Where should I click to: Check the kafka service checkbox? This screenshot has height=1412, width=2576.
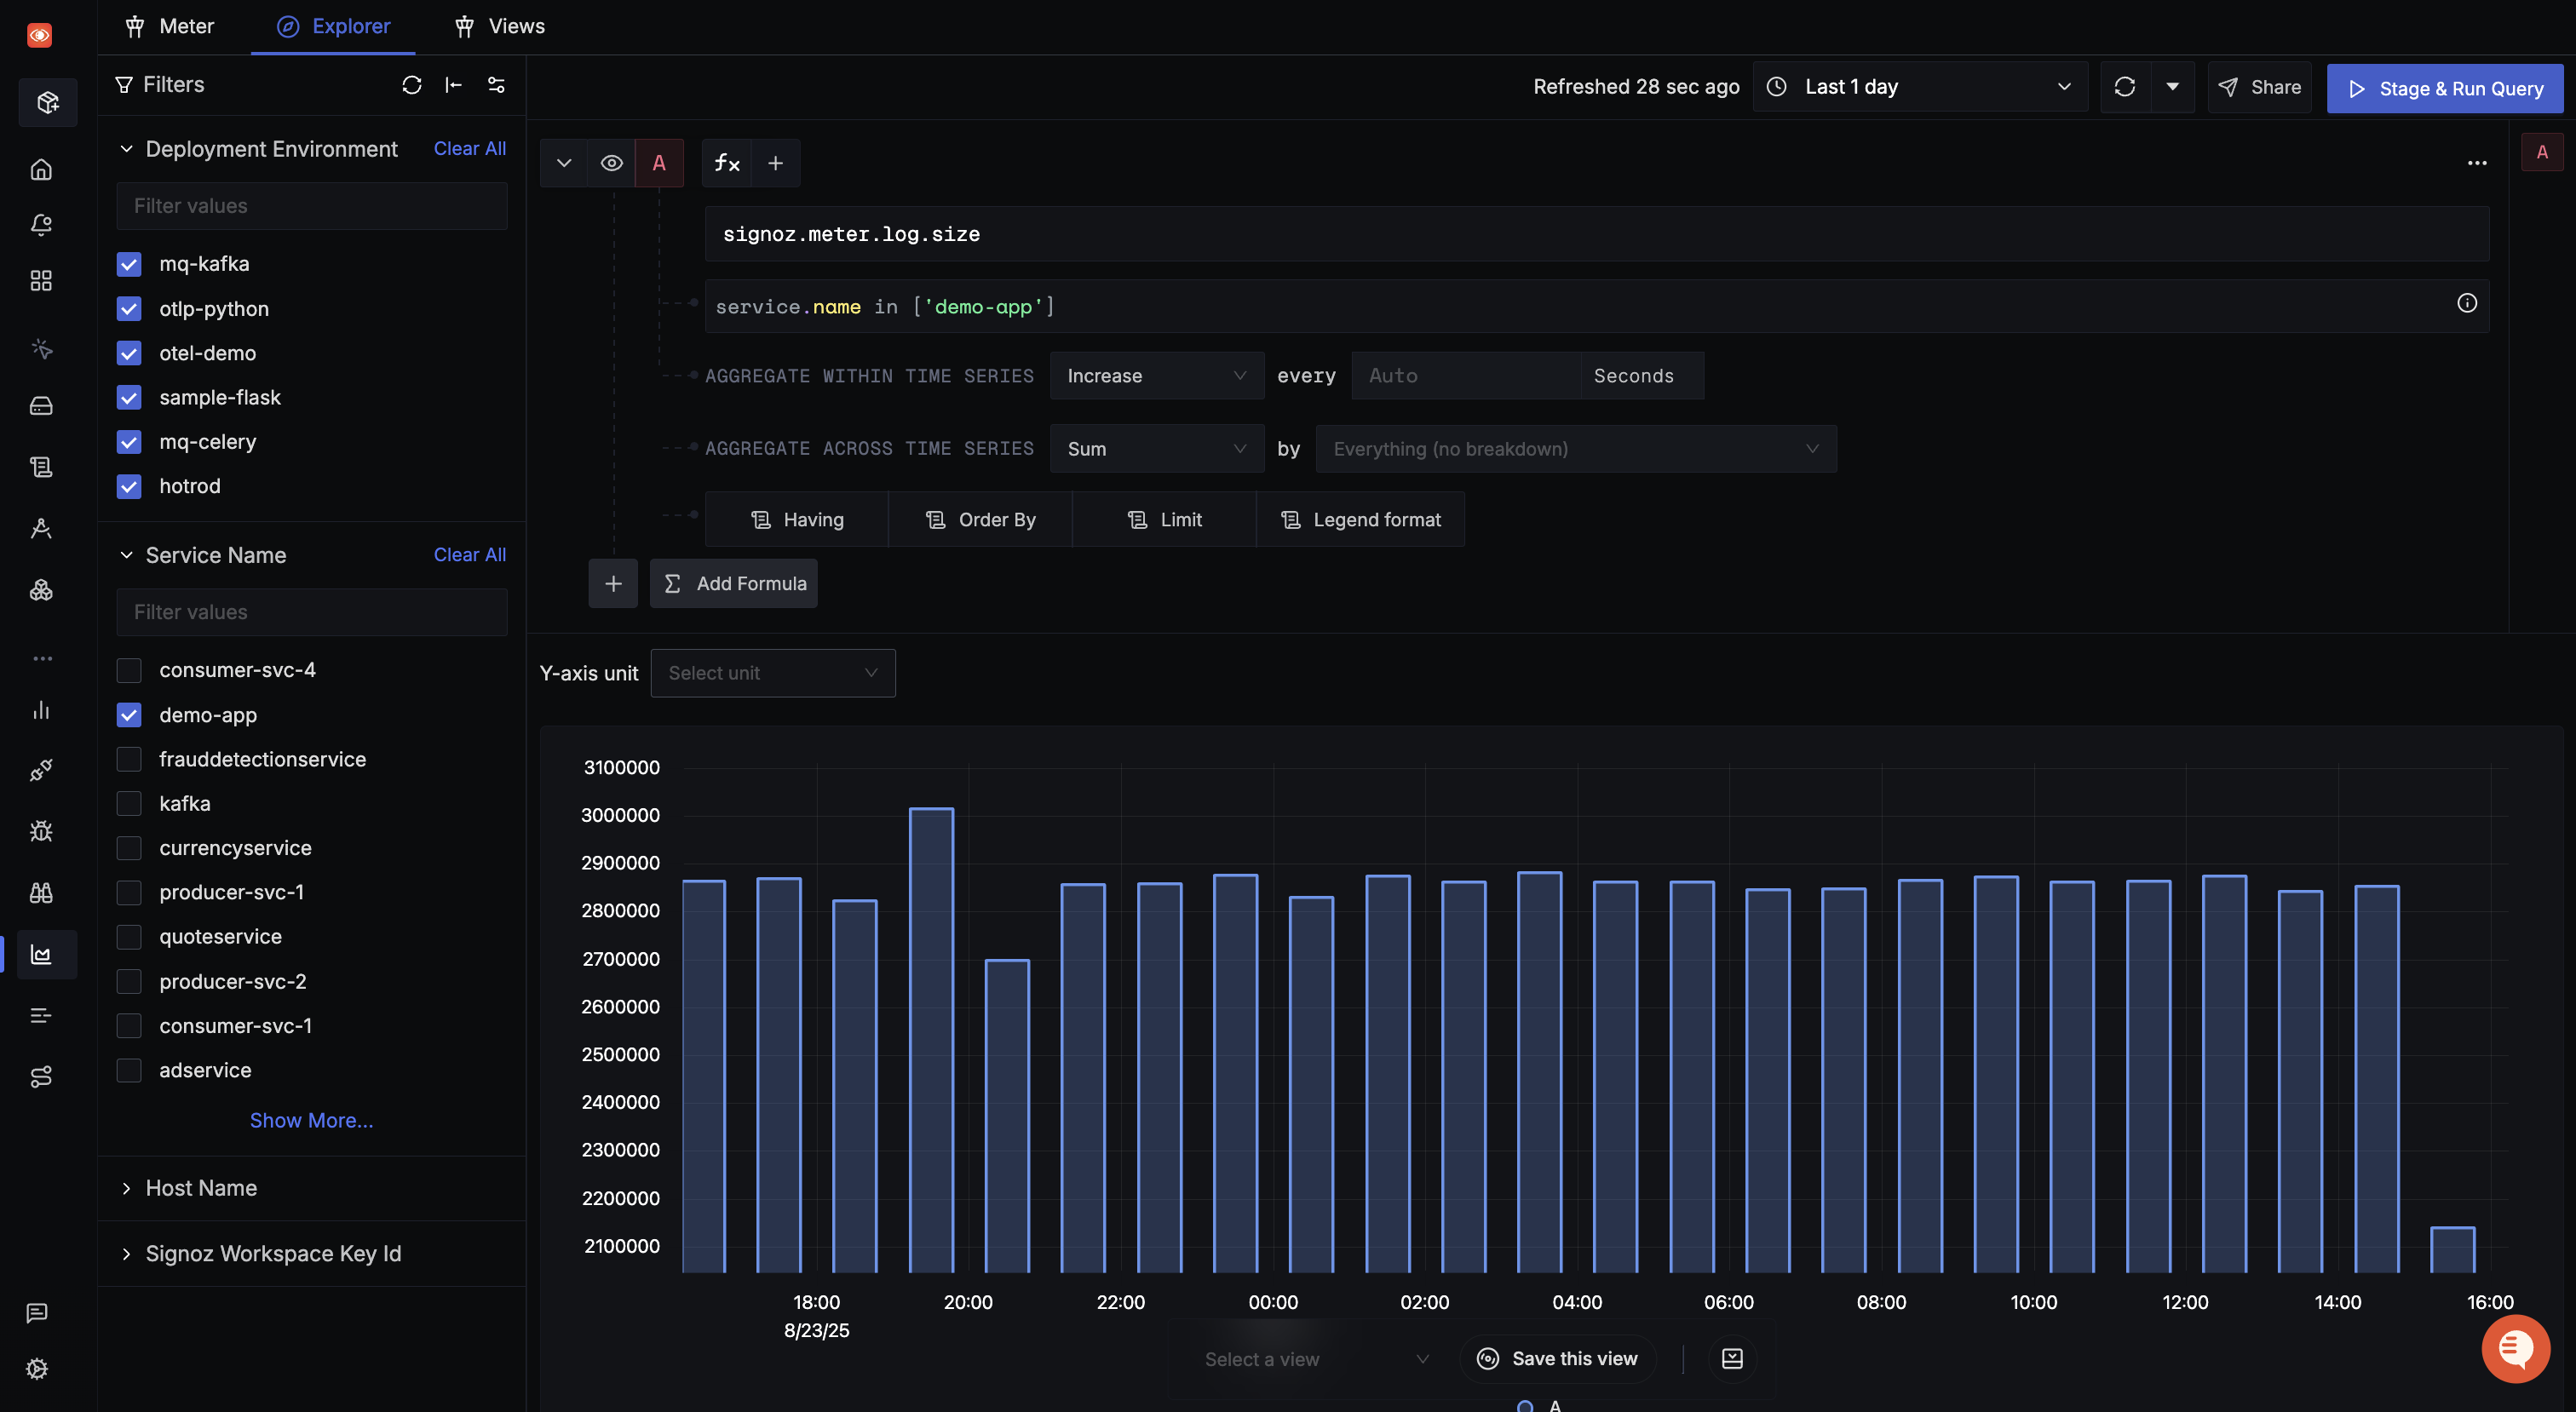(x=129, y=803)
